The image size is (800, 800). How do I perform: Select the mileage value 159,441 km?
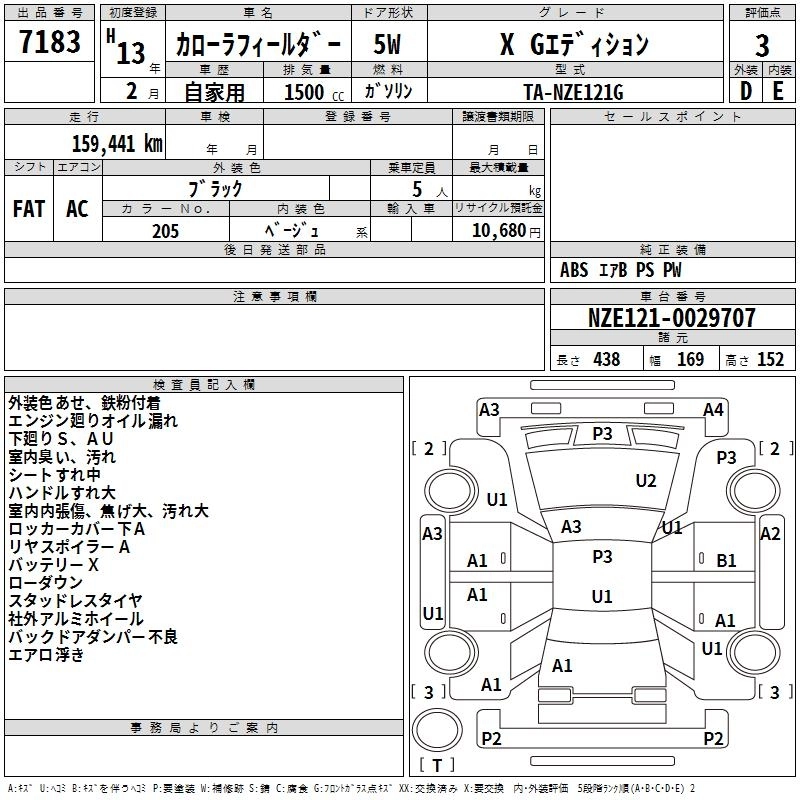tap(117, 143)
